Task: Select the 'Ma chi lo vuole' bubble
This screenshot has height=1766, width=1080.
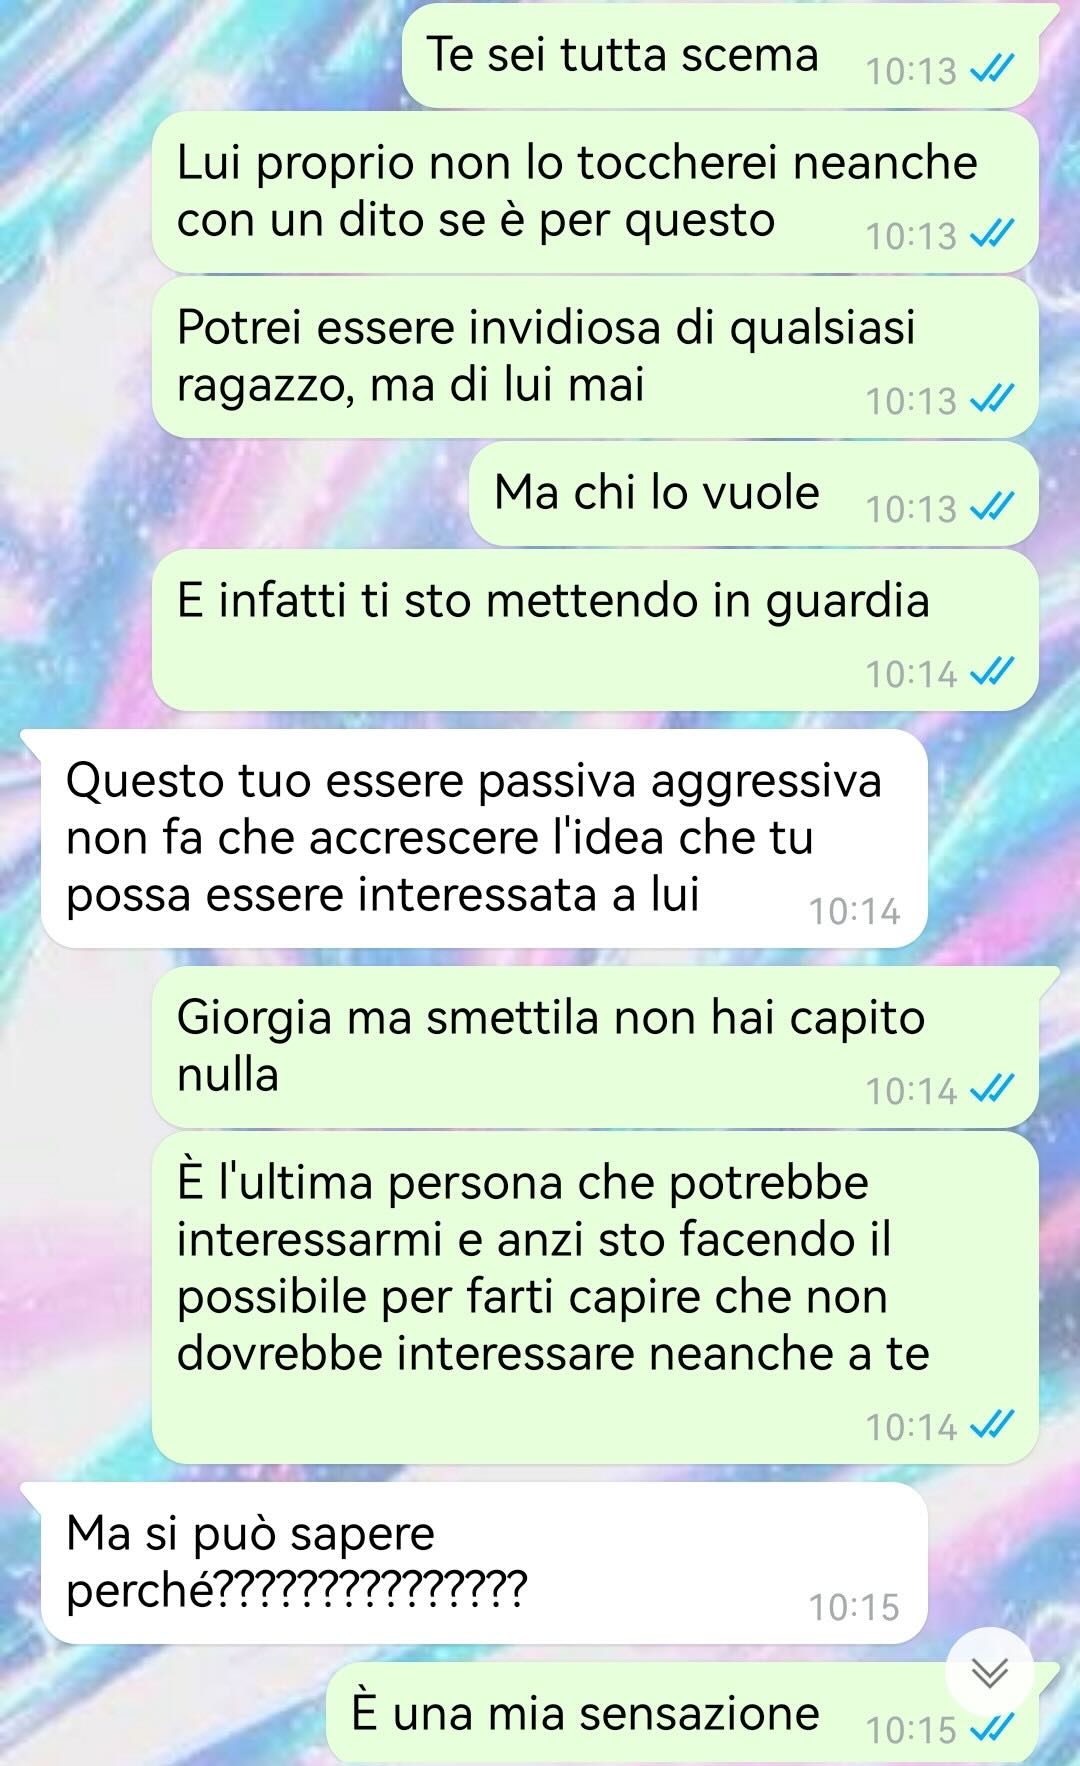Action: (x=753, y=494)
